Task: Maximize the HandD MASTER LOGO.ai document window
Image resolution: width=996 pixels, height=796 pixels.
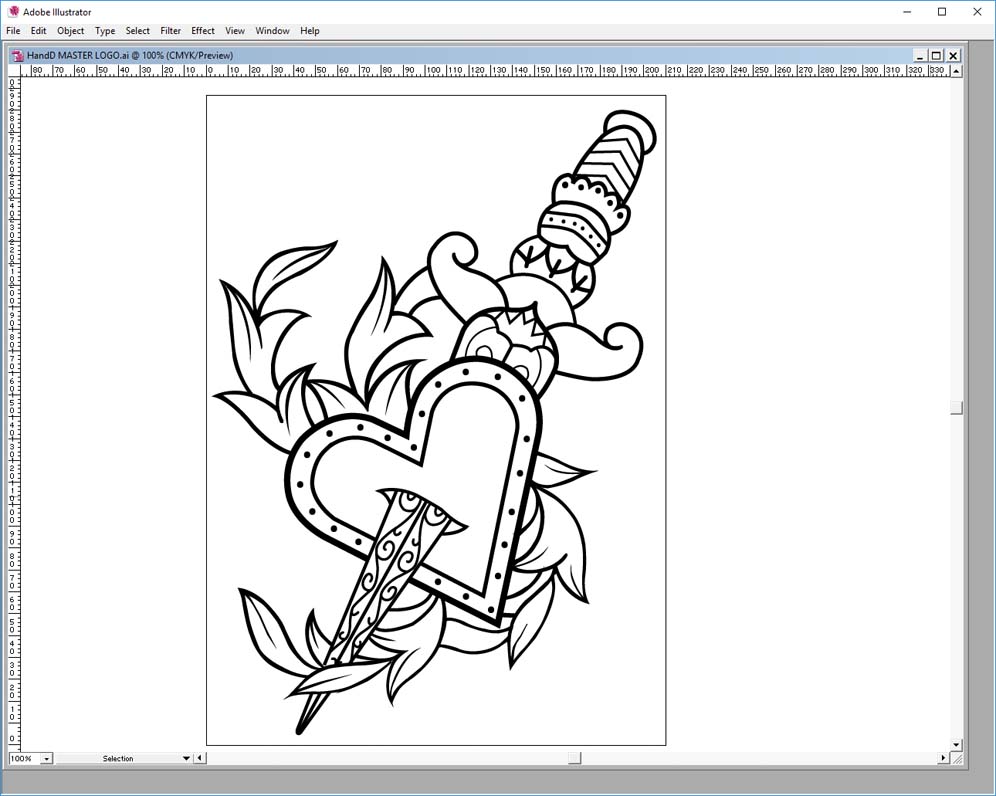Action: point(936,56)
